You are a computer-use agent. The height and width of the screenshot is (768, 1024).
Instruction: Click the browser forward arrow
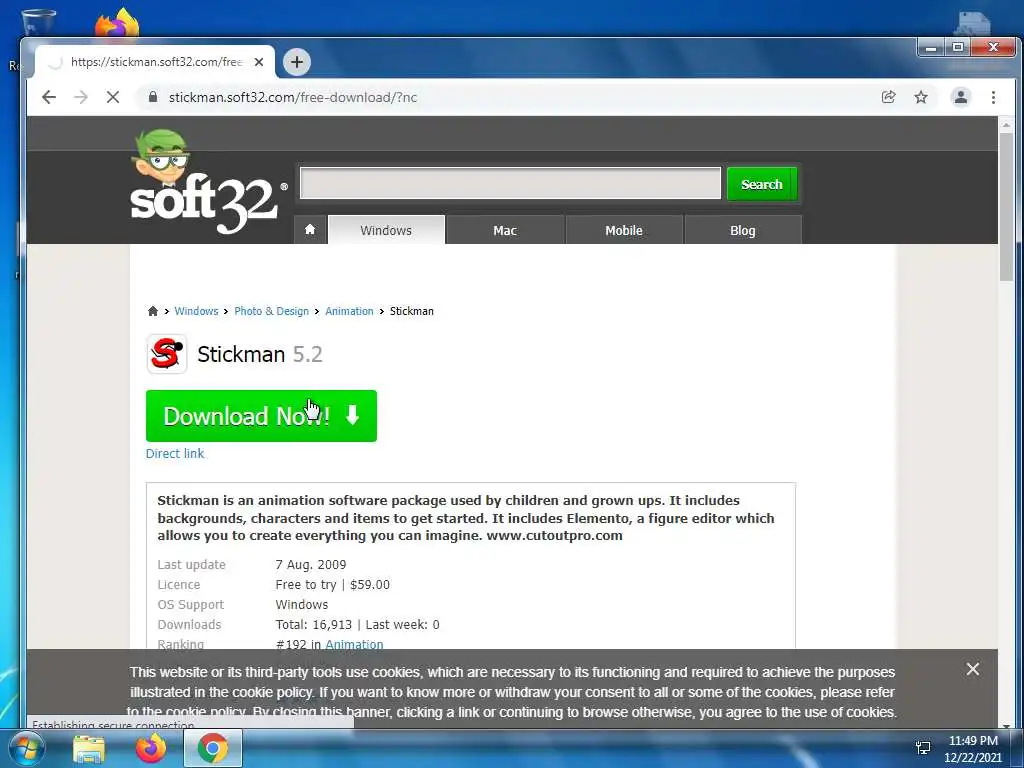pos(81,97)
